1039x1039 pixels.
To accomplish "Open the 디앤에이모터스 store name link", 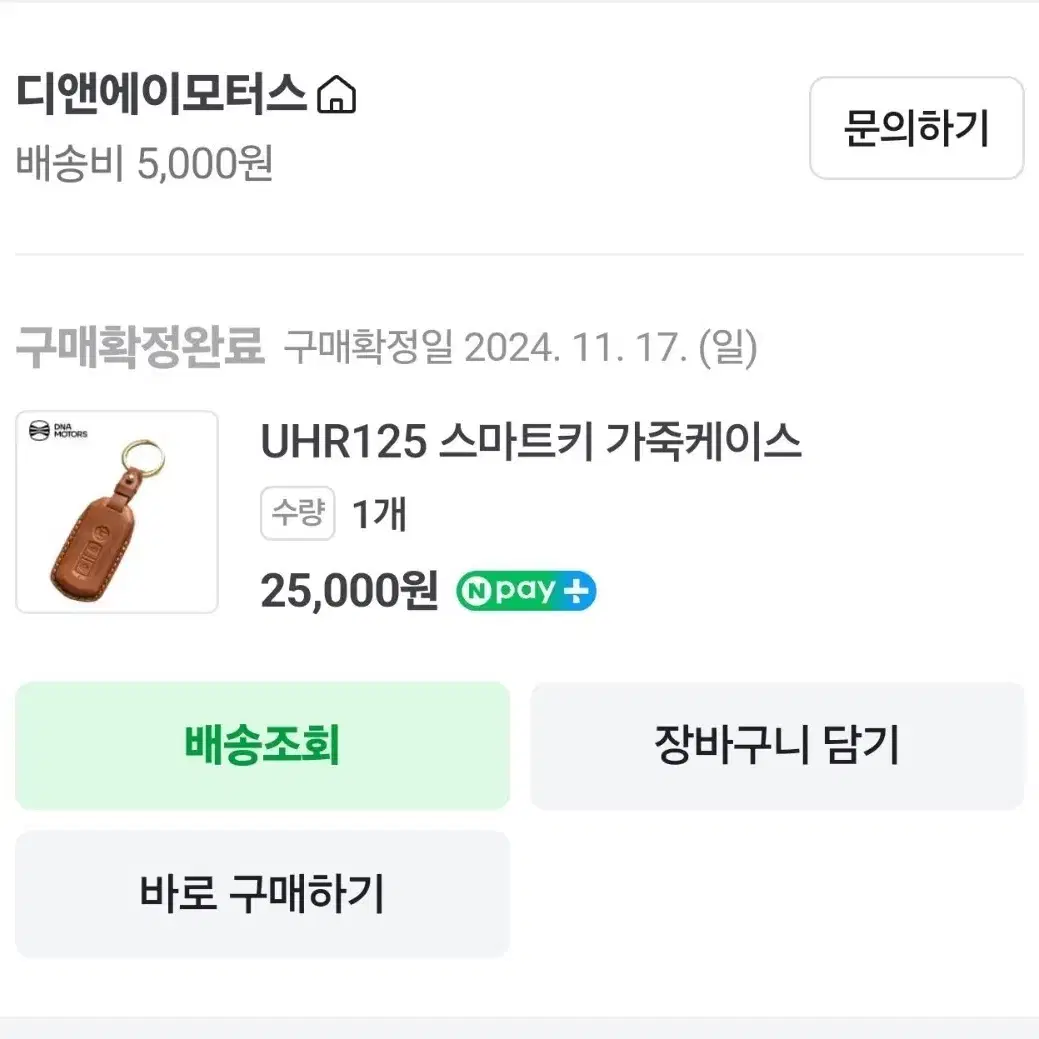I will [160, 94].
